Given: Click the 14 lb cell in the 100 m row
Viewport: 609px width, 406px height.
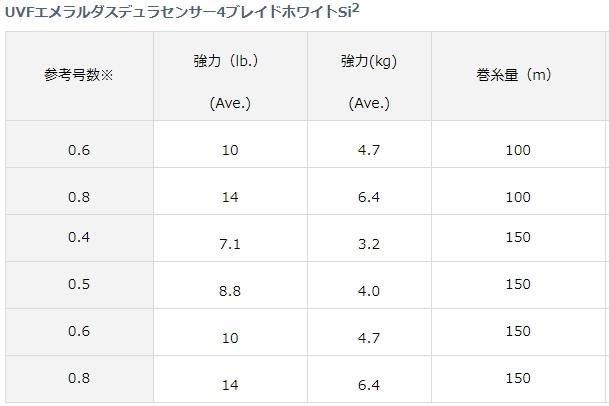Looking at the screenshot, I should 231,198.
